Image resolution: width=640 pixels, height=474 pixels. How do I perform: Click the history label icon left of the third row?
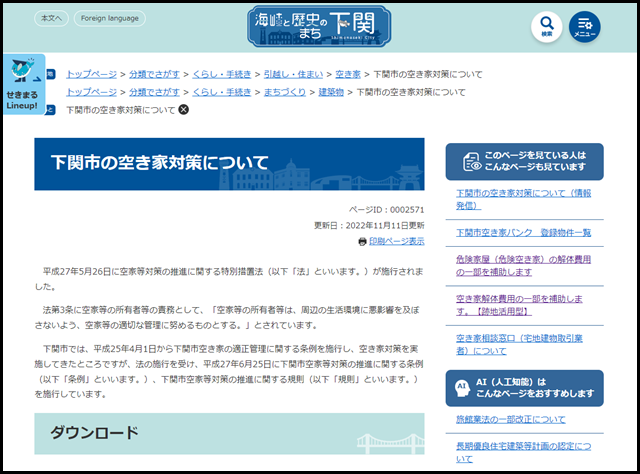point(51,110)
